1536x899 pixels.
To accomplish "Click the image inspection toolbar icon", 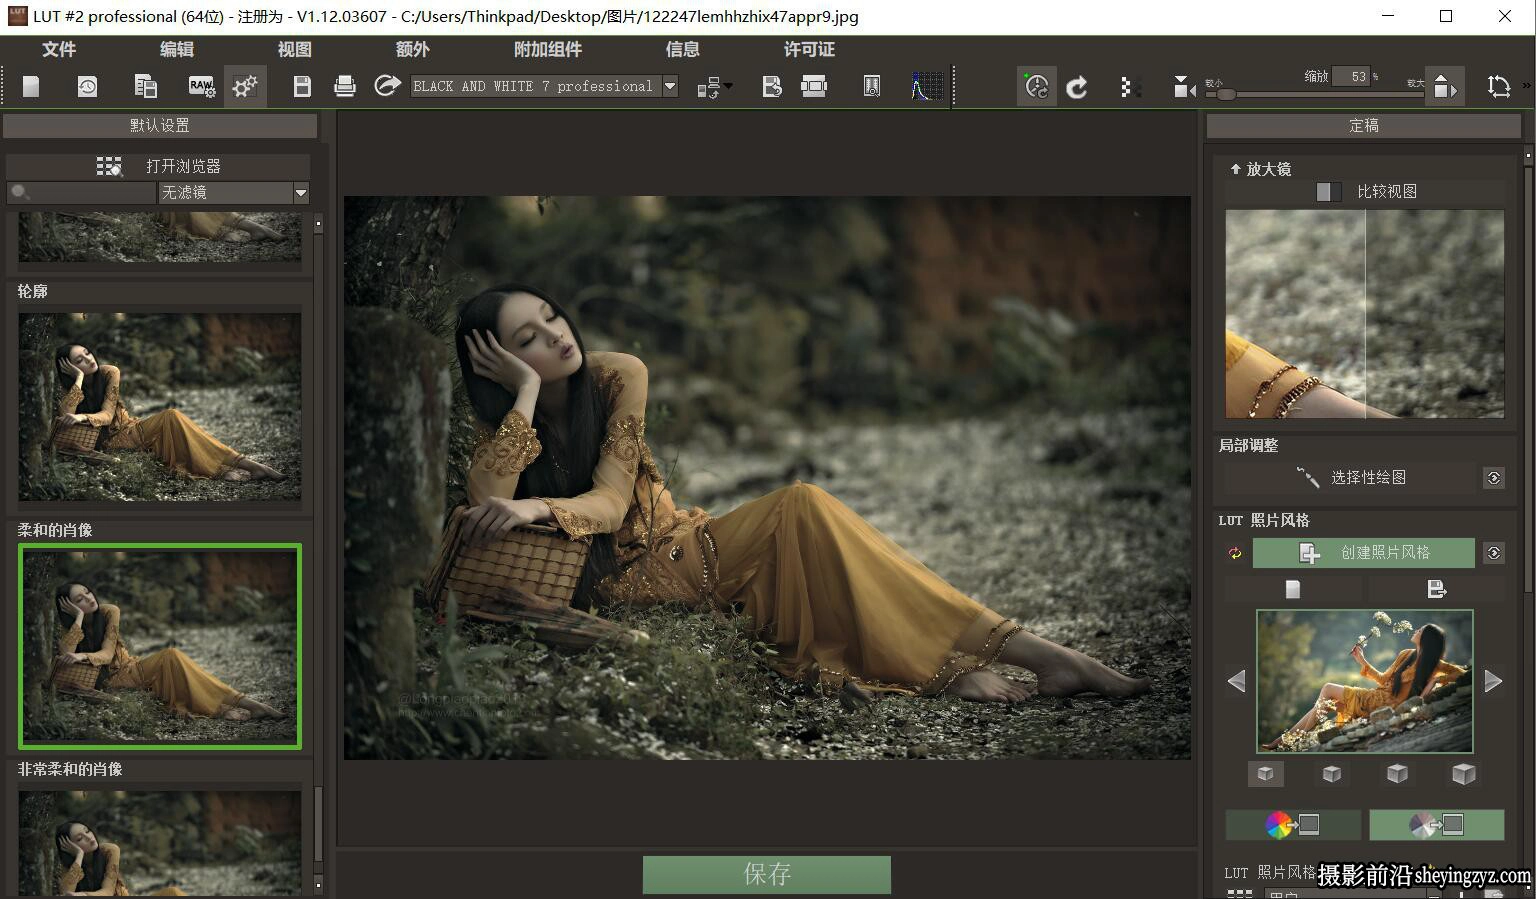I will 872,87.
